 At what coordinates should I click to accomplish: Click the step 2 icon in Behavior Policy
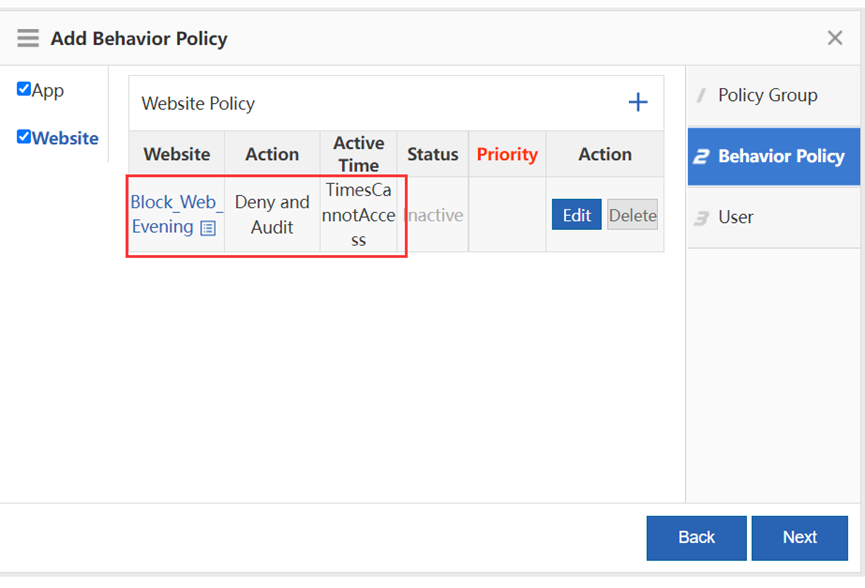(x=701, y=157)
